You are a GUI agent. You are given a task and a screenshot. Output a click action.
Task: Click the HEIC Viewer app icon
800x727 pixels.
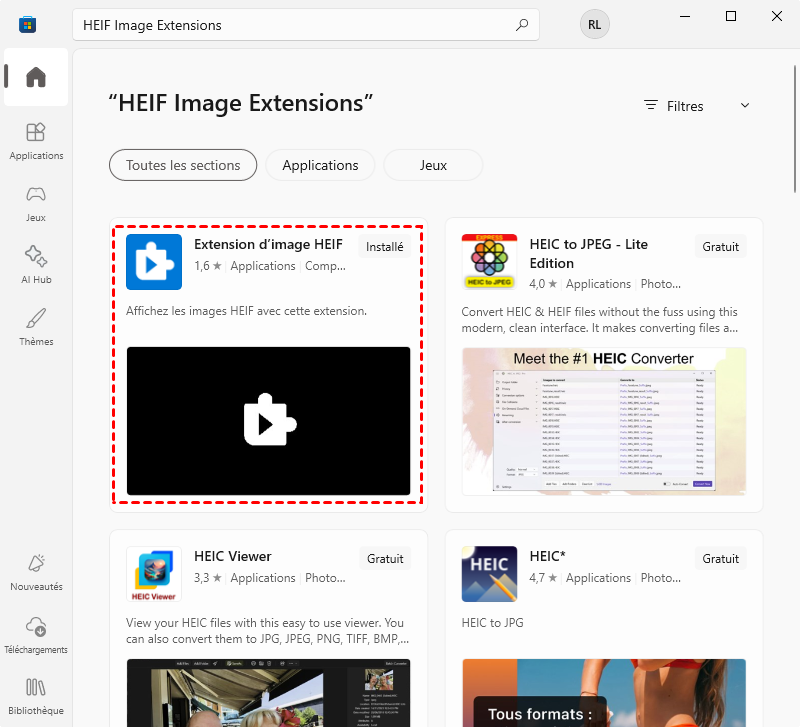(154, 574)
